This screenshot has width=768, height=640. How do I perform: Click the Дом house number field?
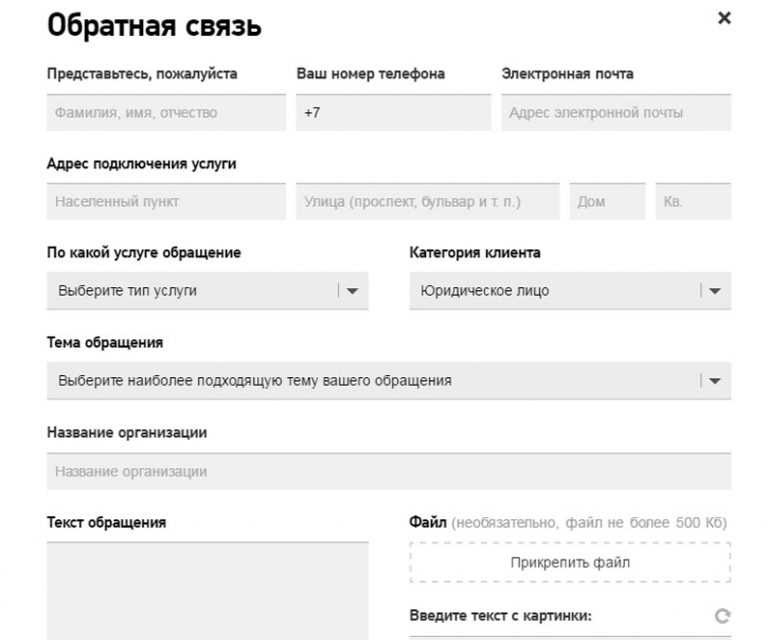(607, 201)
